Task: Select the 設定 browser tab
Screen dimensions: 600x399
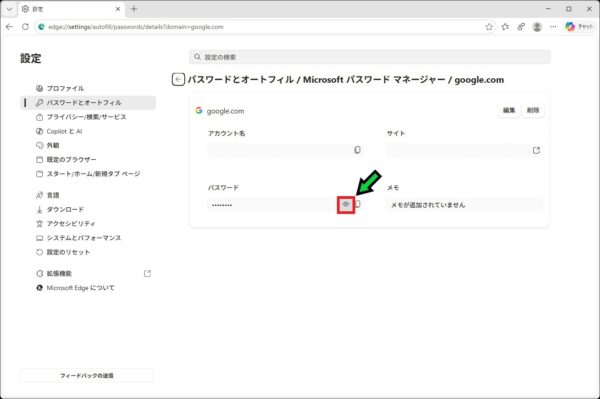Action: coord(71,9)
